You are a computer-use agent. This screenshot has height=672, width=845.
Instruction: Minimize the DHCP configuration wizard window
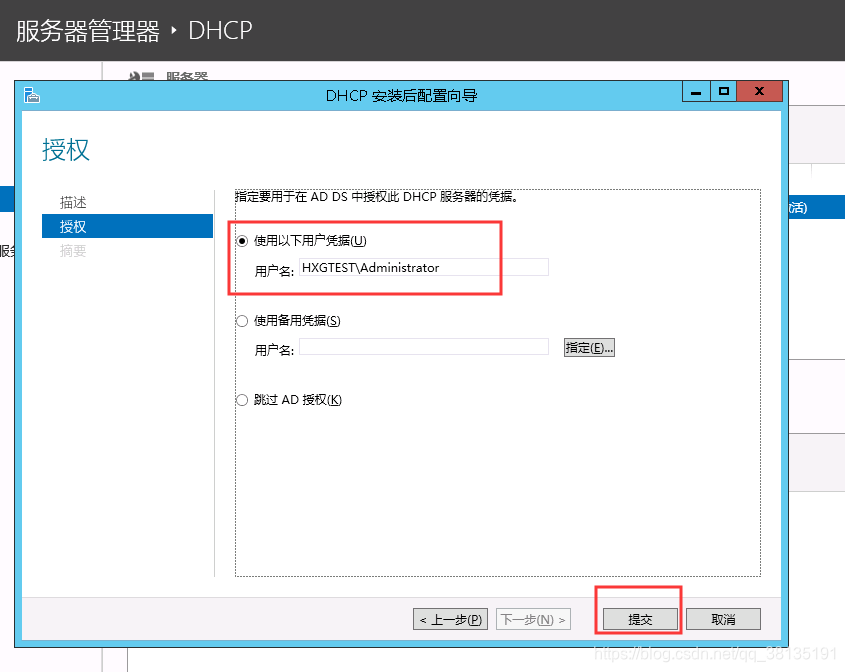(x=695, y=91)
